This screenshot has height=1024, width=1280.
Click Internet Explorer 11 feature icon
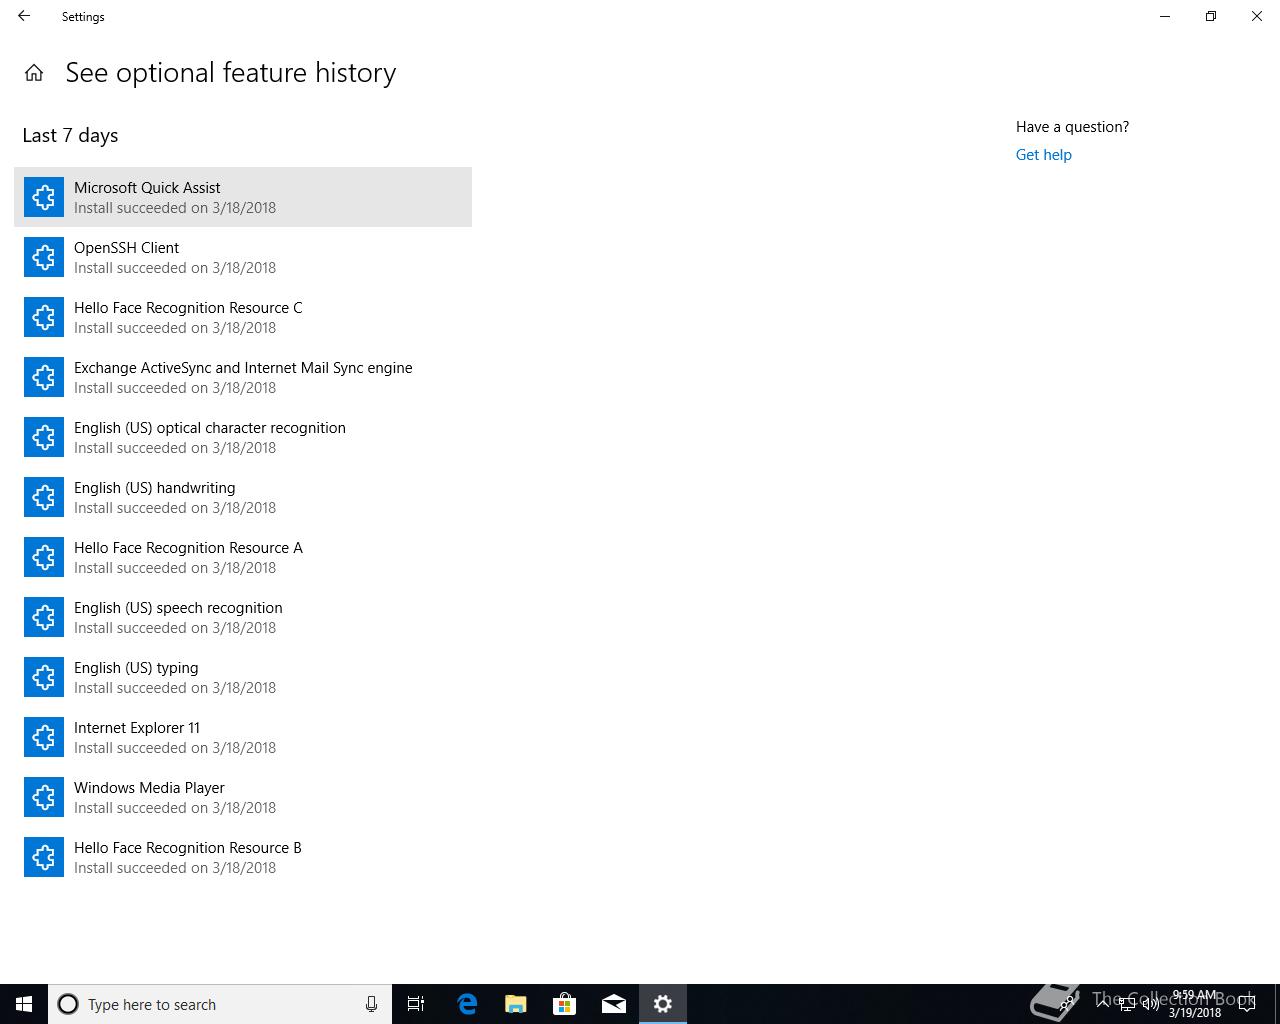(44, 737)
